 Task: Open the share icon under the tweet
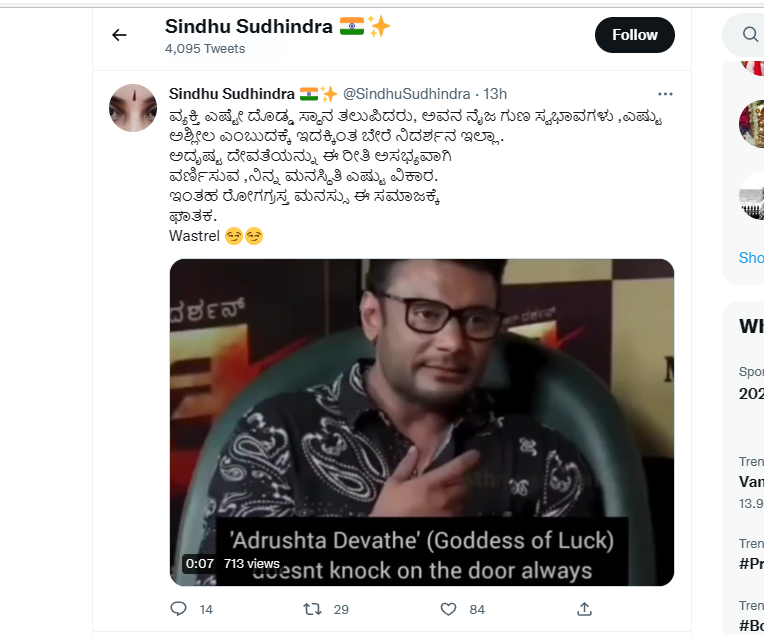[584, 609]
